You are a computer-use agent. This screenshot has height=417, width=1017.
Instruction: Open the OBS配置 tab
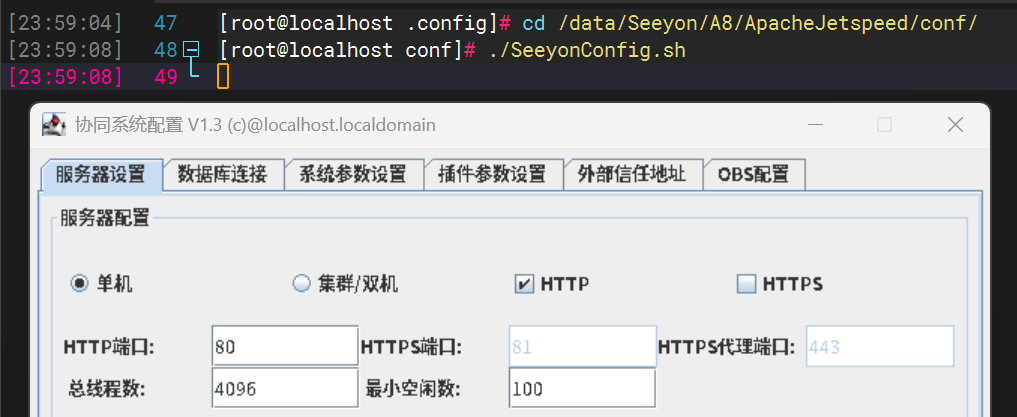pyautogui.click(x=754, y=175)
